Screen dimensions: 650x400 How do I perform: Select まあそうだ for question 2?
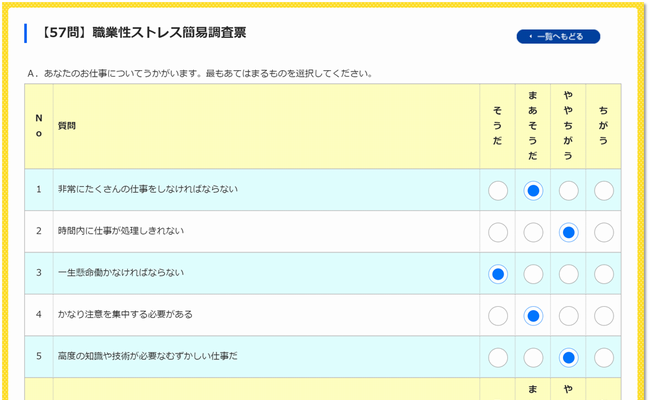(x=533, y=232)
